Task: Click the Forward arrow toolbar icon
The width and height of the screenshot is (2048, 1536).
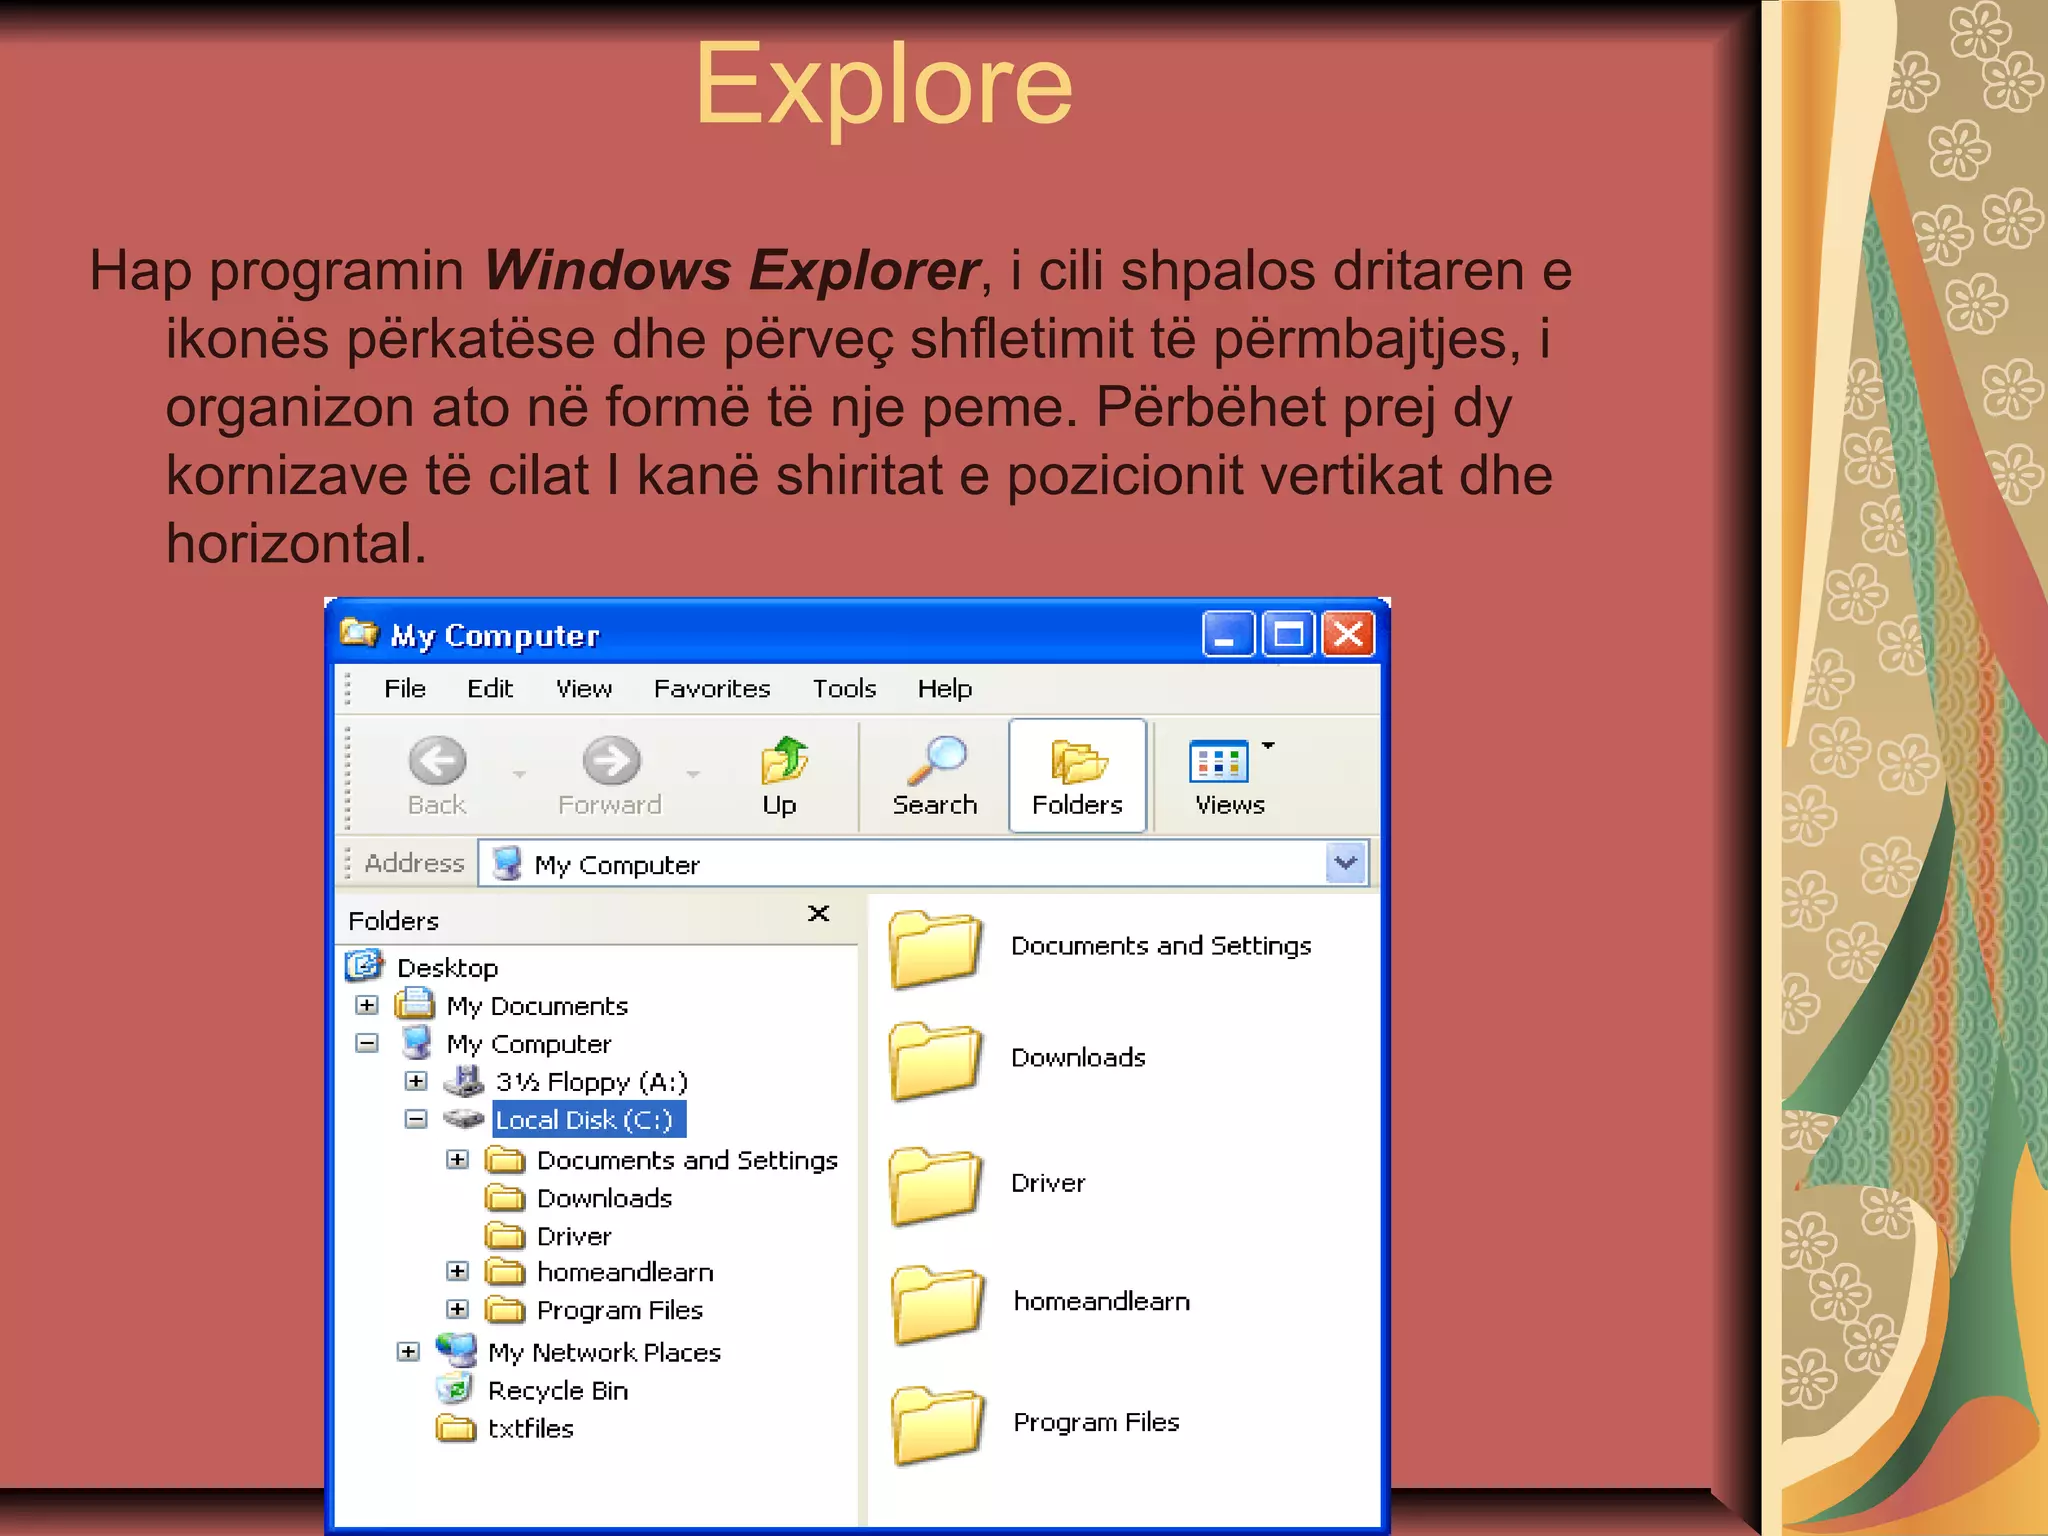Action: 611,762
